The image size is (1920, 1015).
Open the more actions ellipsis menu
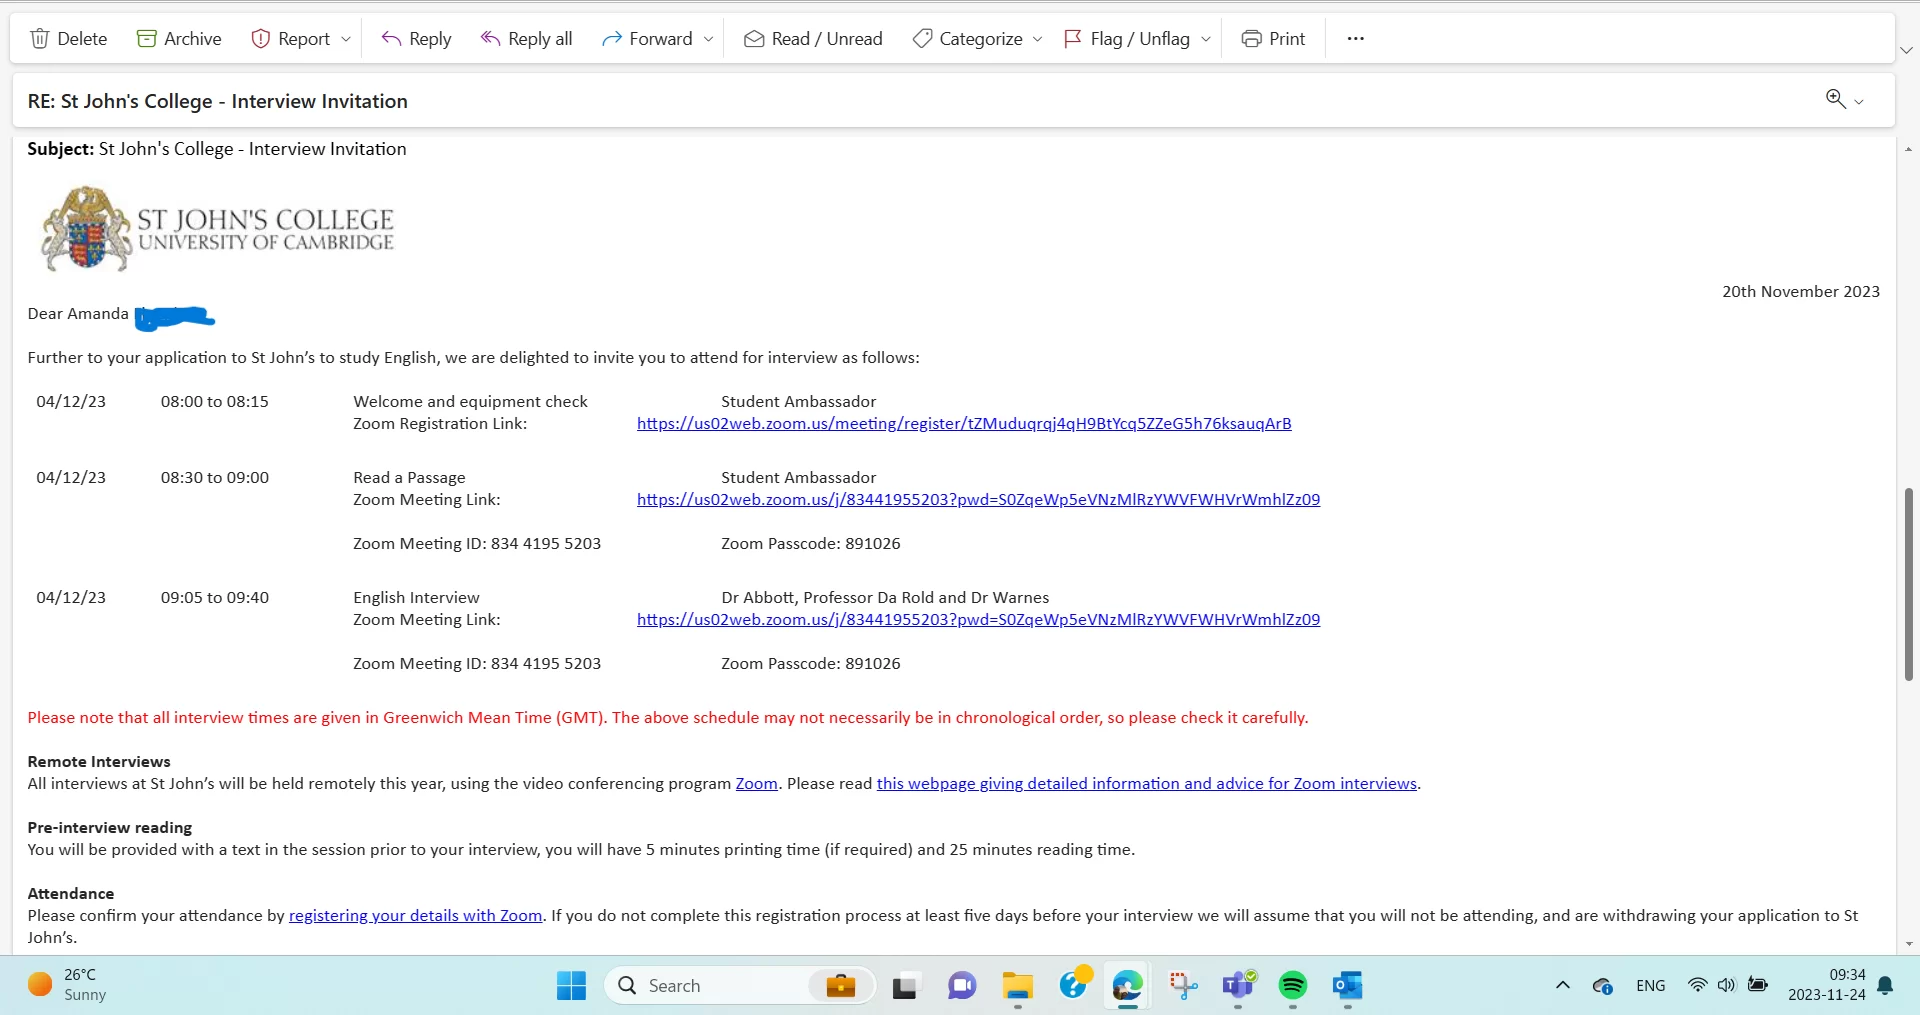tap(1355, 39)
